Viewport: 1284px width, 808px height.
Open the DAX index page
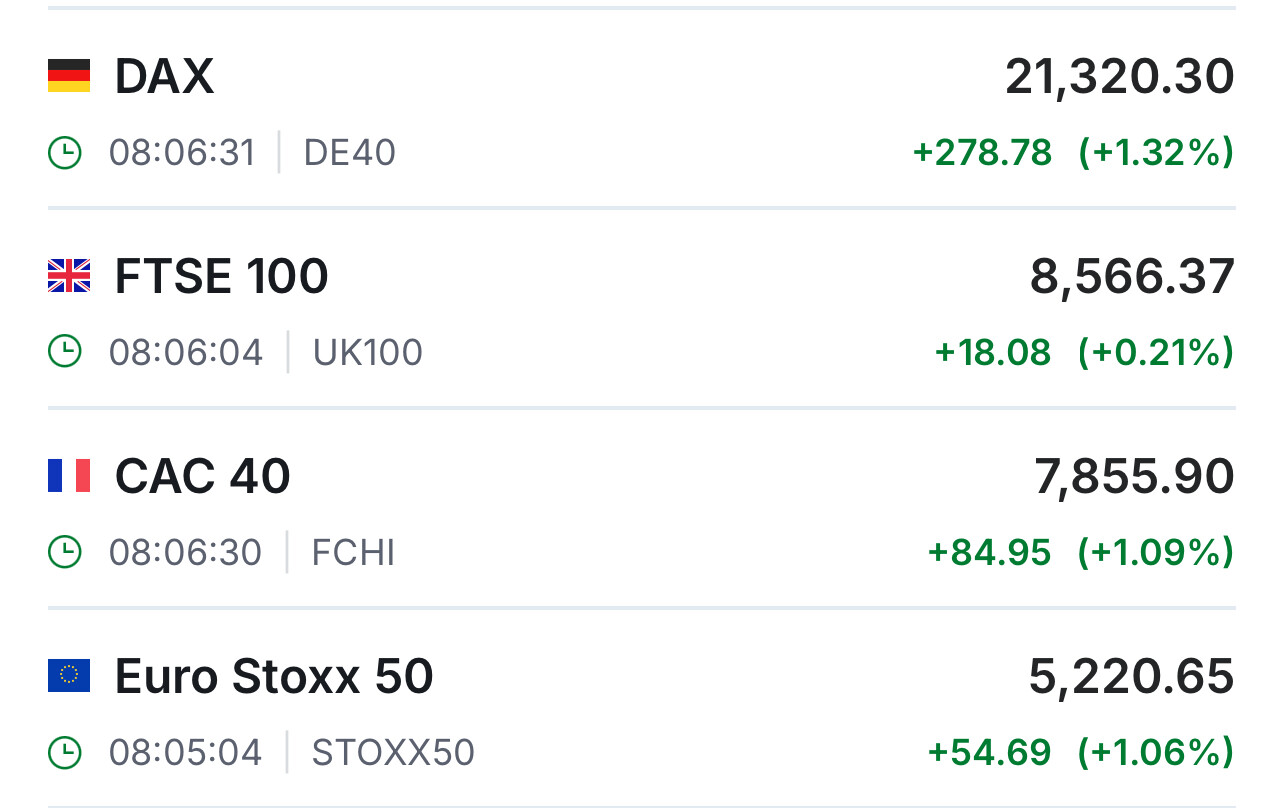(164, 76)
